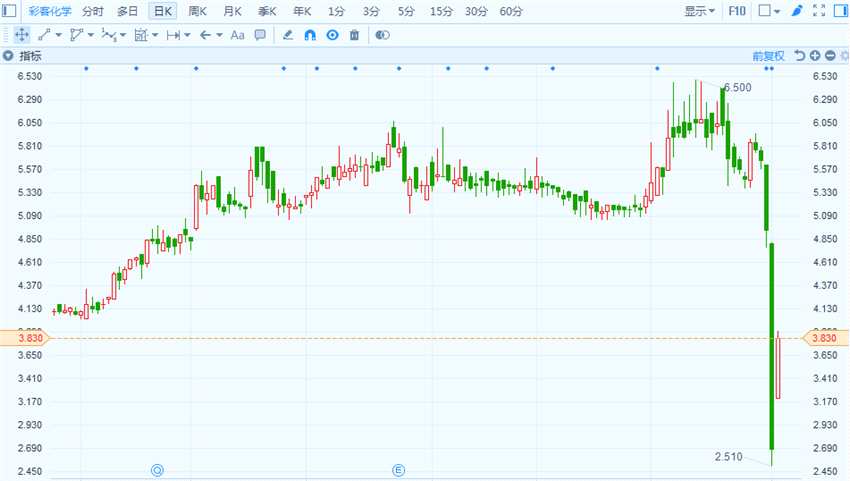
Task: Select the wave polyline drawing tool
Action: (108, 35)
